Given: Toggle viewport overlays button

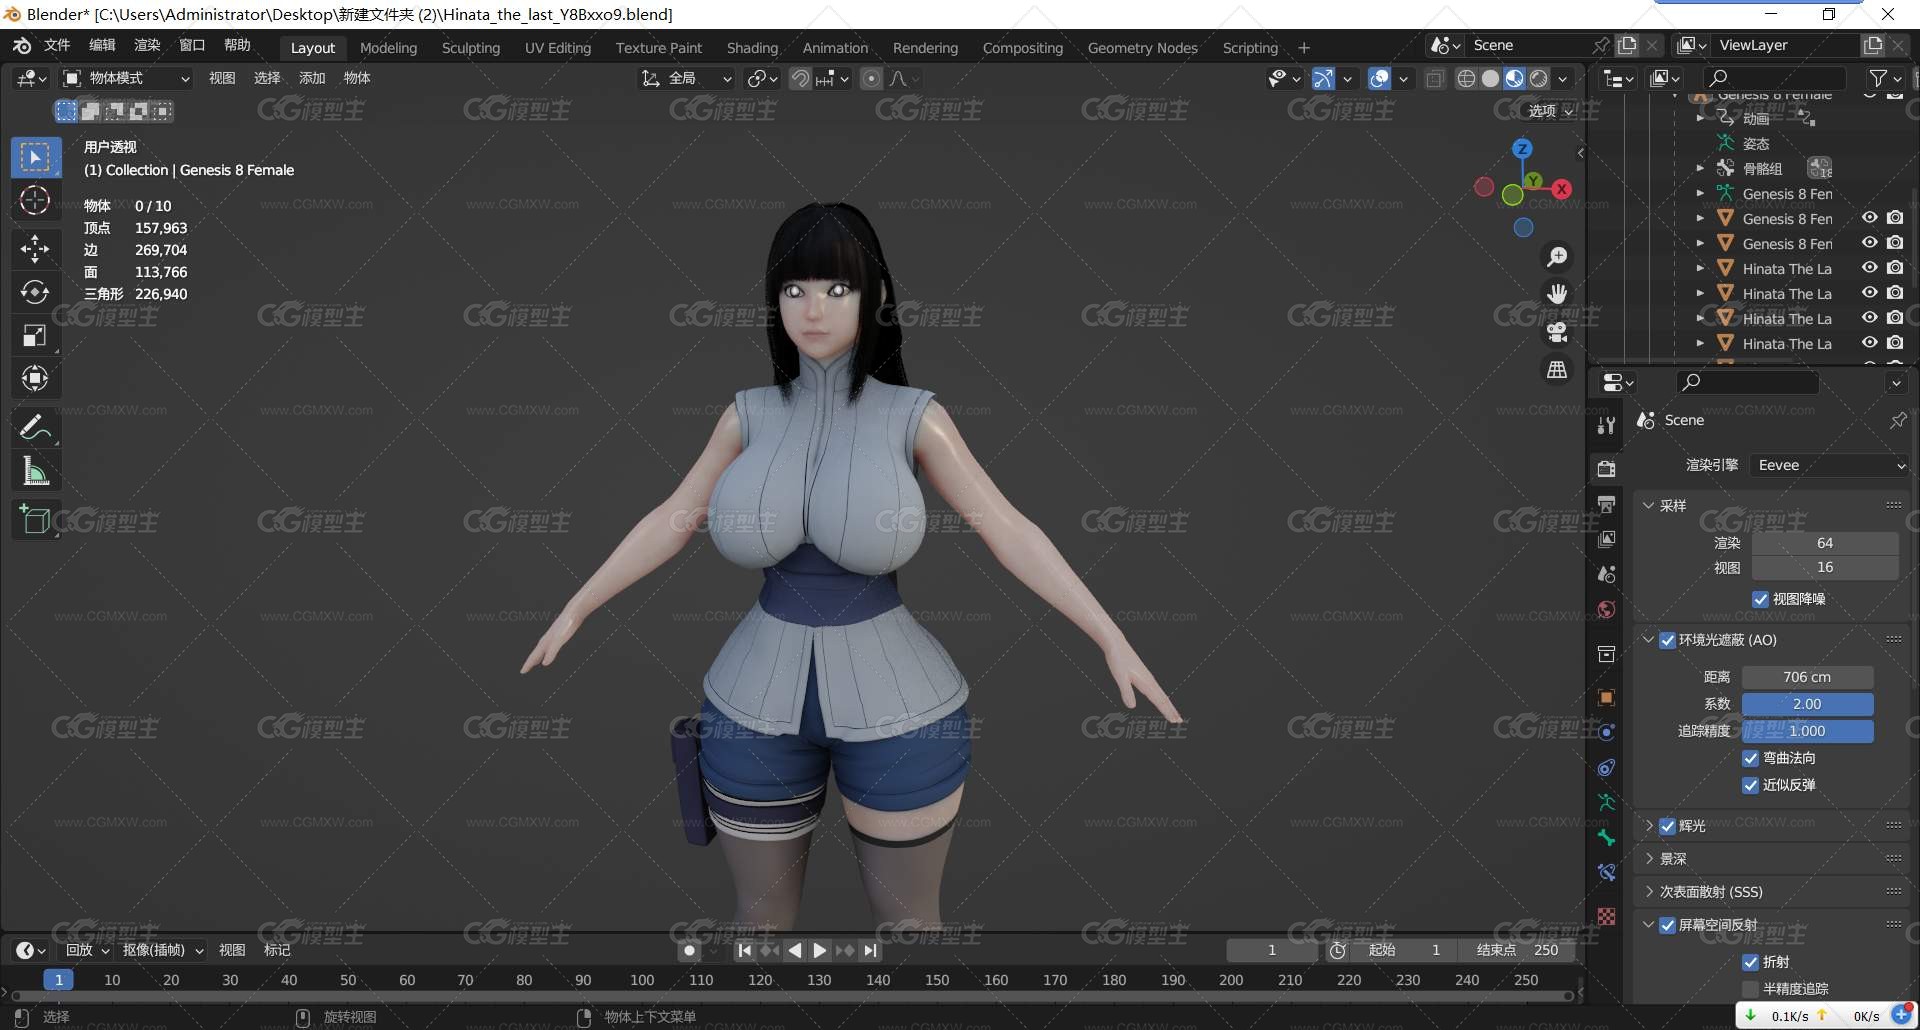Looking at the screenshot, I should (x=1379, y=78).
